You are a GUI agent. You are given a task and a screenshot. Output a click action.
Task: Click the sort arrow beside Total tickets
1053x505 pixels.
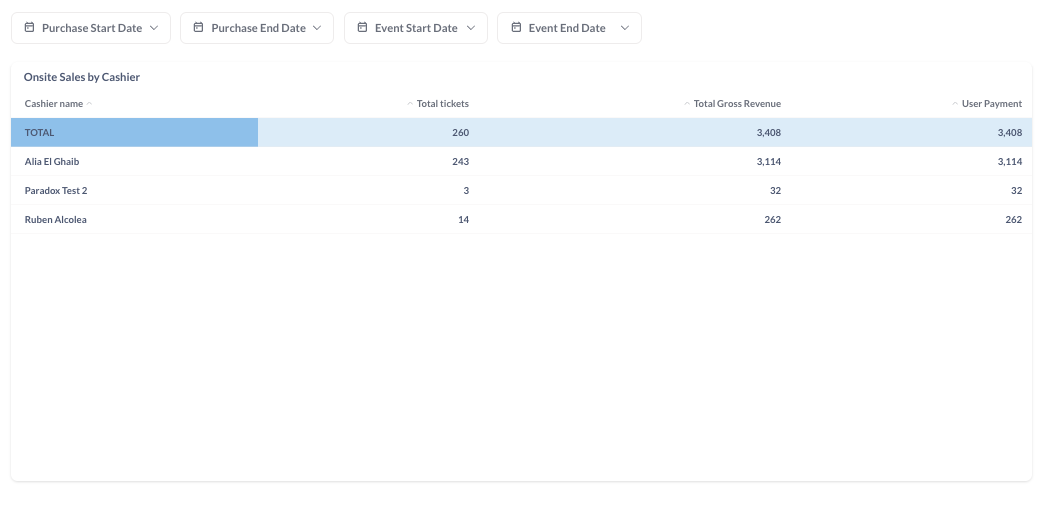point(410,103)
